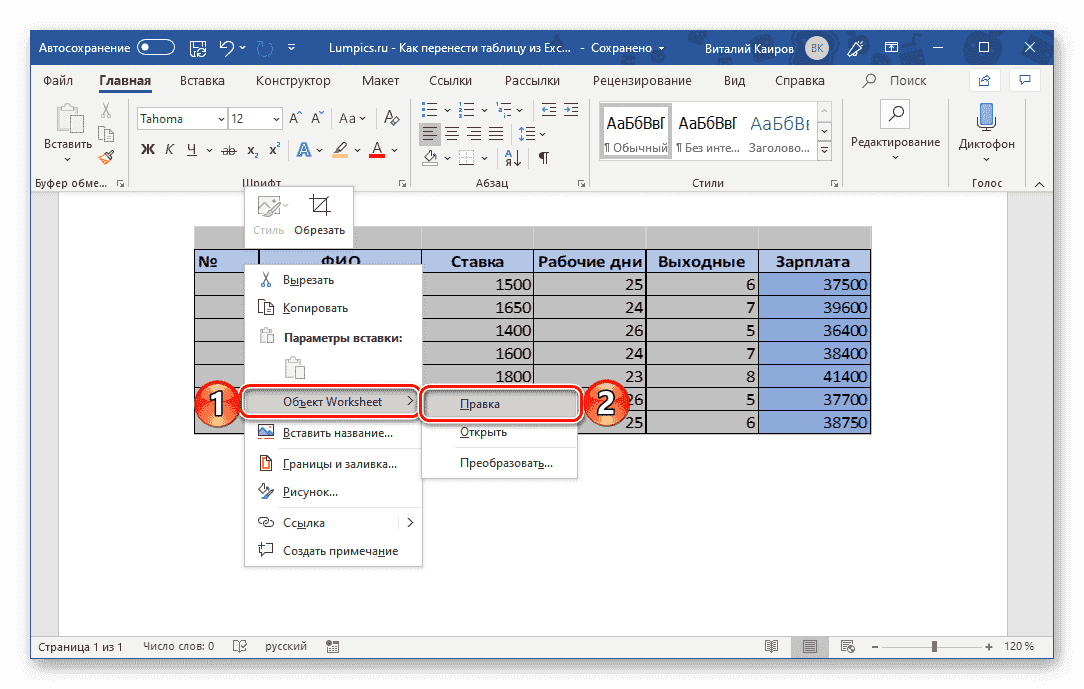The width and height of the screenshot is (1084, 689).
Task: Toggle bold formatting (Ж)
Action: pos(148,150)
